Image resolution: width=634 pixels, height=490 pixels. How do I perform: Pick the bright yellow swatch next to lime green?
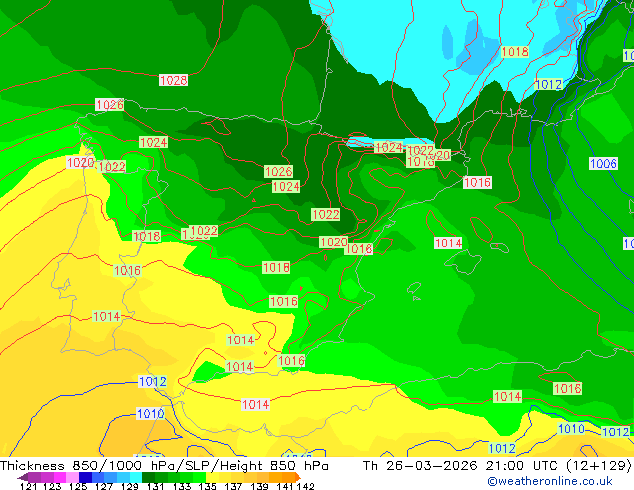point(212,477)
